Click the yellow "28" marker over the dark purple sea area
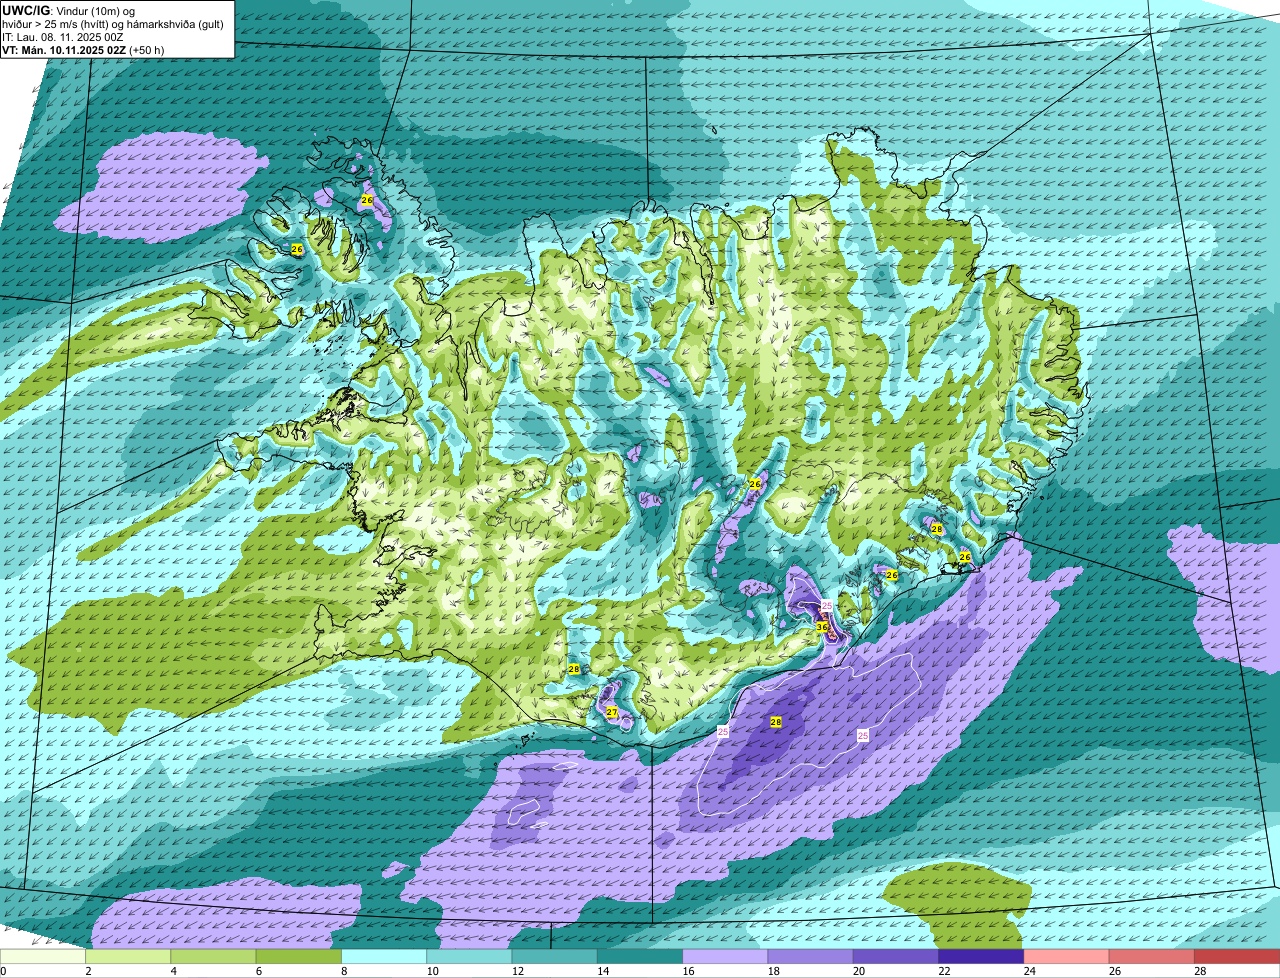 776,721
